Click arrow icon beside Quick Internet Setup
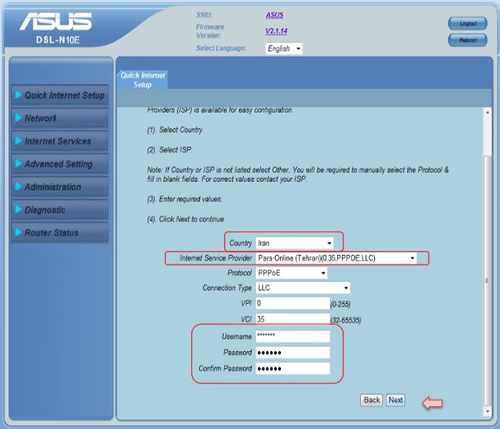500x429 pixels. [18, 95]
